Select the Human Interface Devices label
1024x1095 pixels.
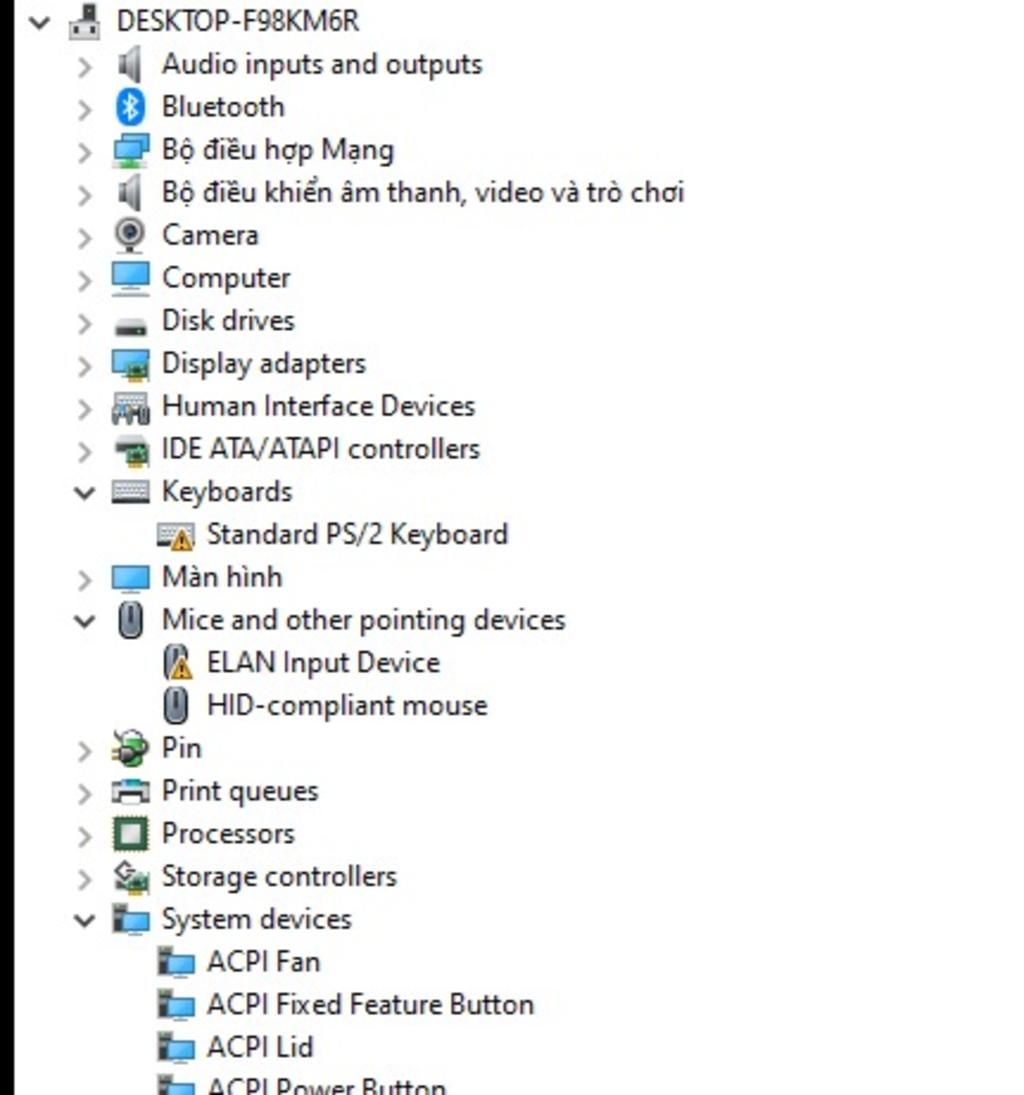318,406
